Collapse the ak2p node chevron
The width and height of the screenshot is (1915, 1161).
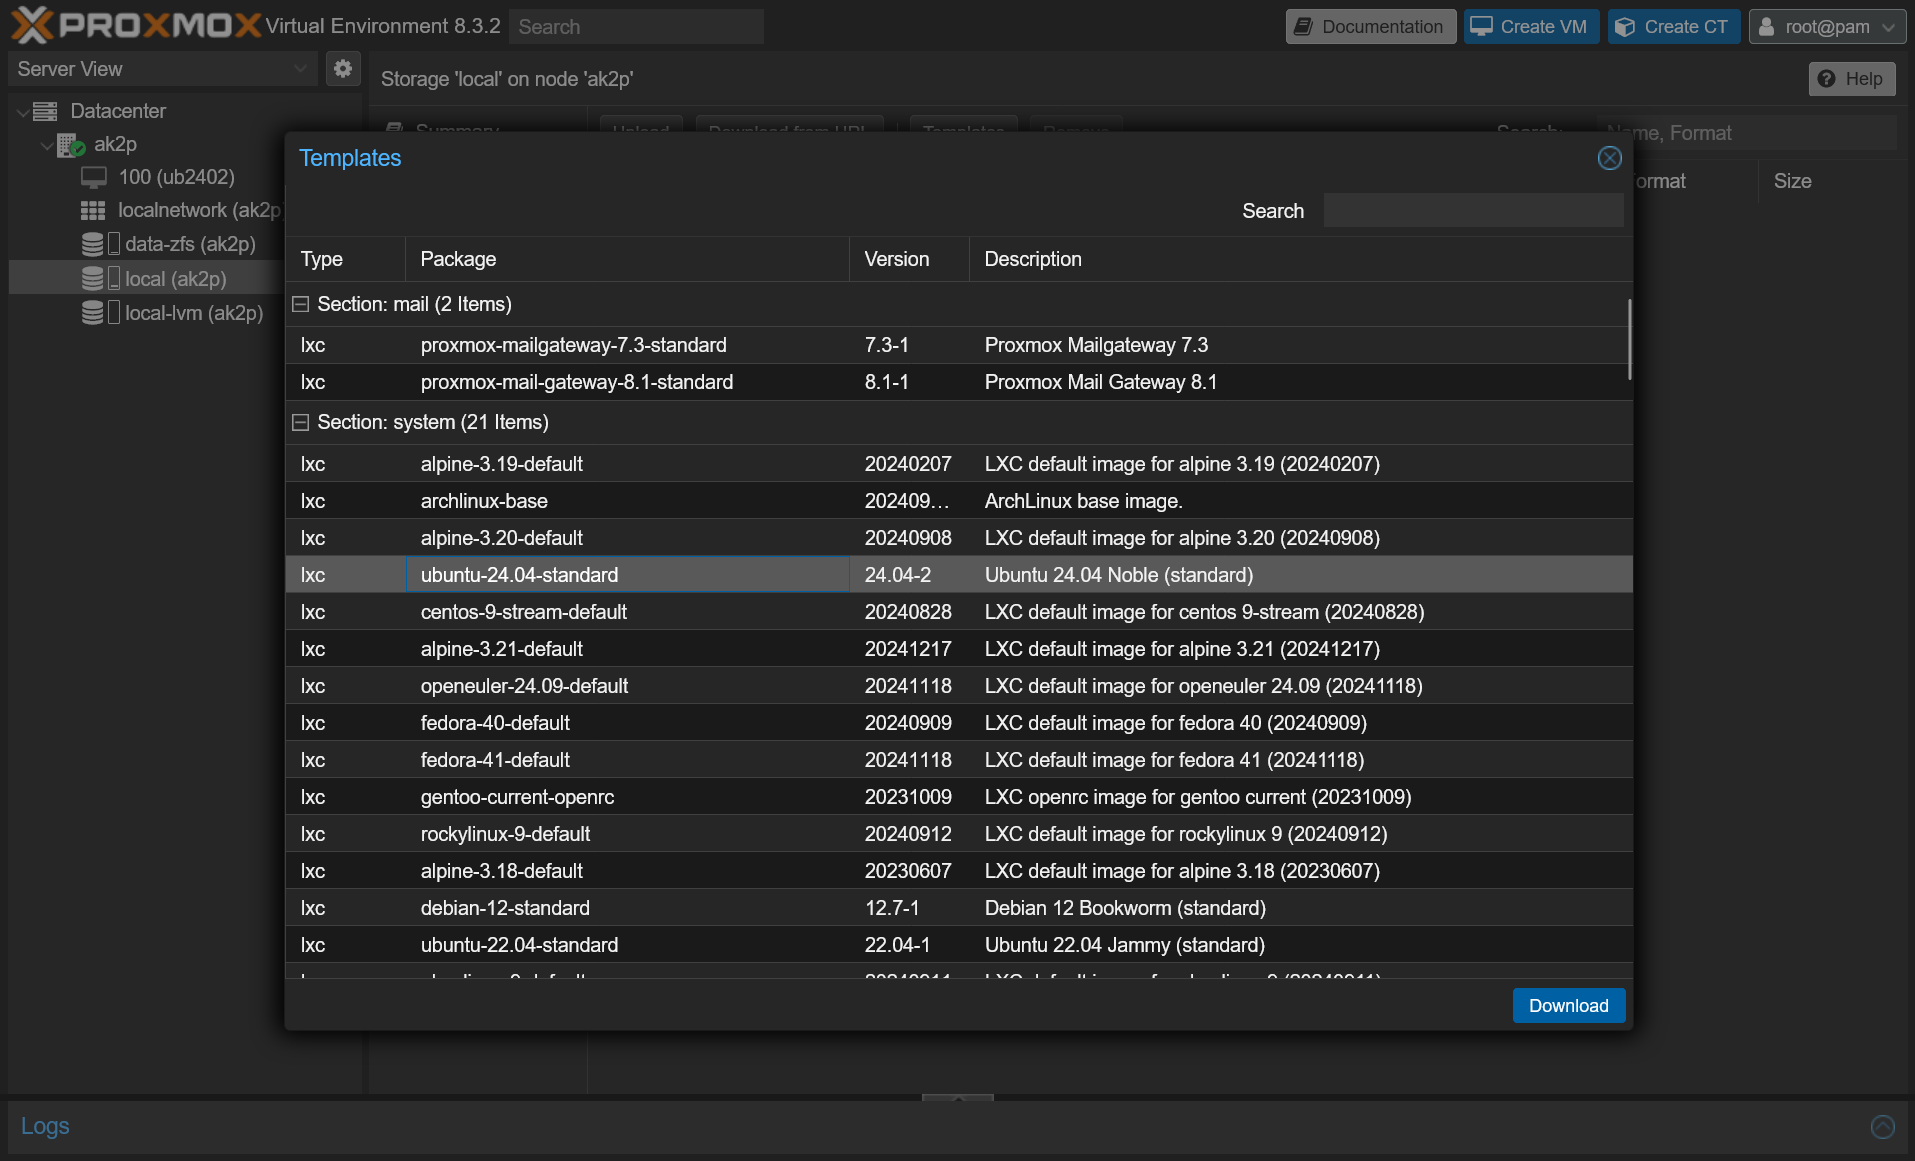pyautogui.click(x=46, y=146)
